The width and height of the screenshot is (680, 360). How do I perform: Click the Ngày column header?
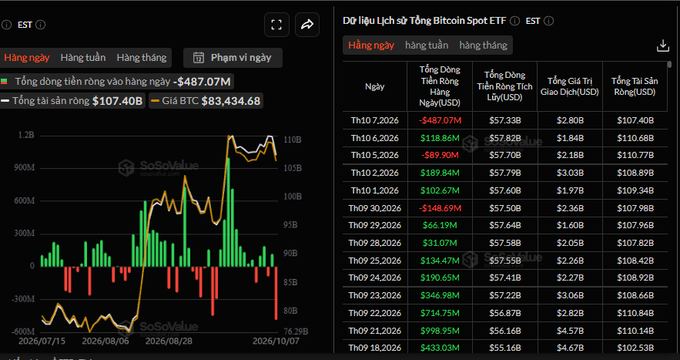pos(375,86)
